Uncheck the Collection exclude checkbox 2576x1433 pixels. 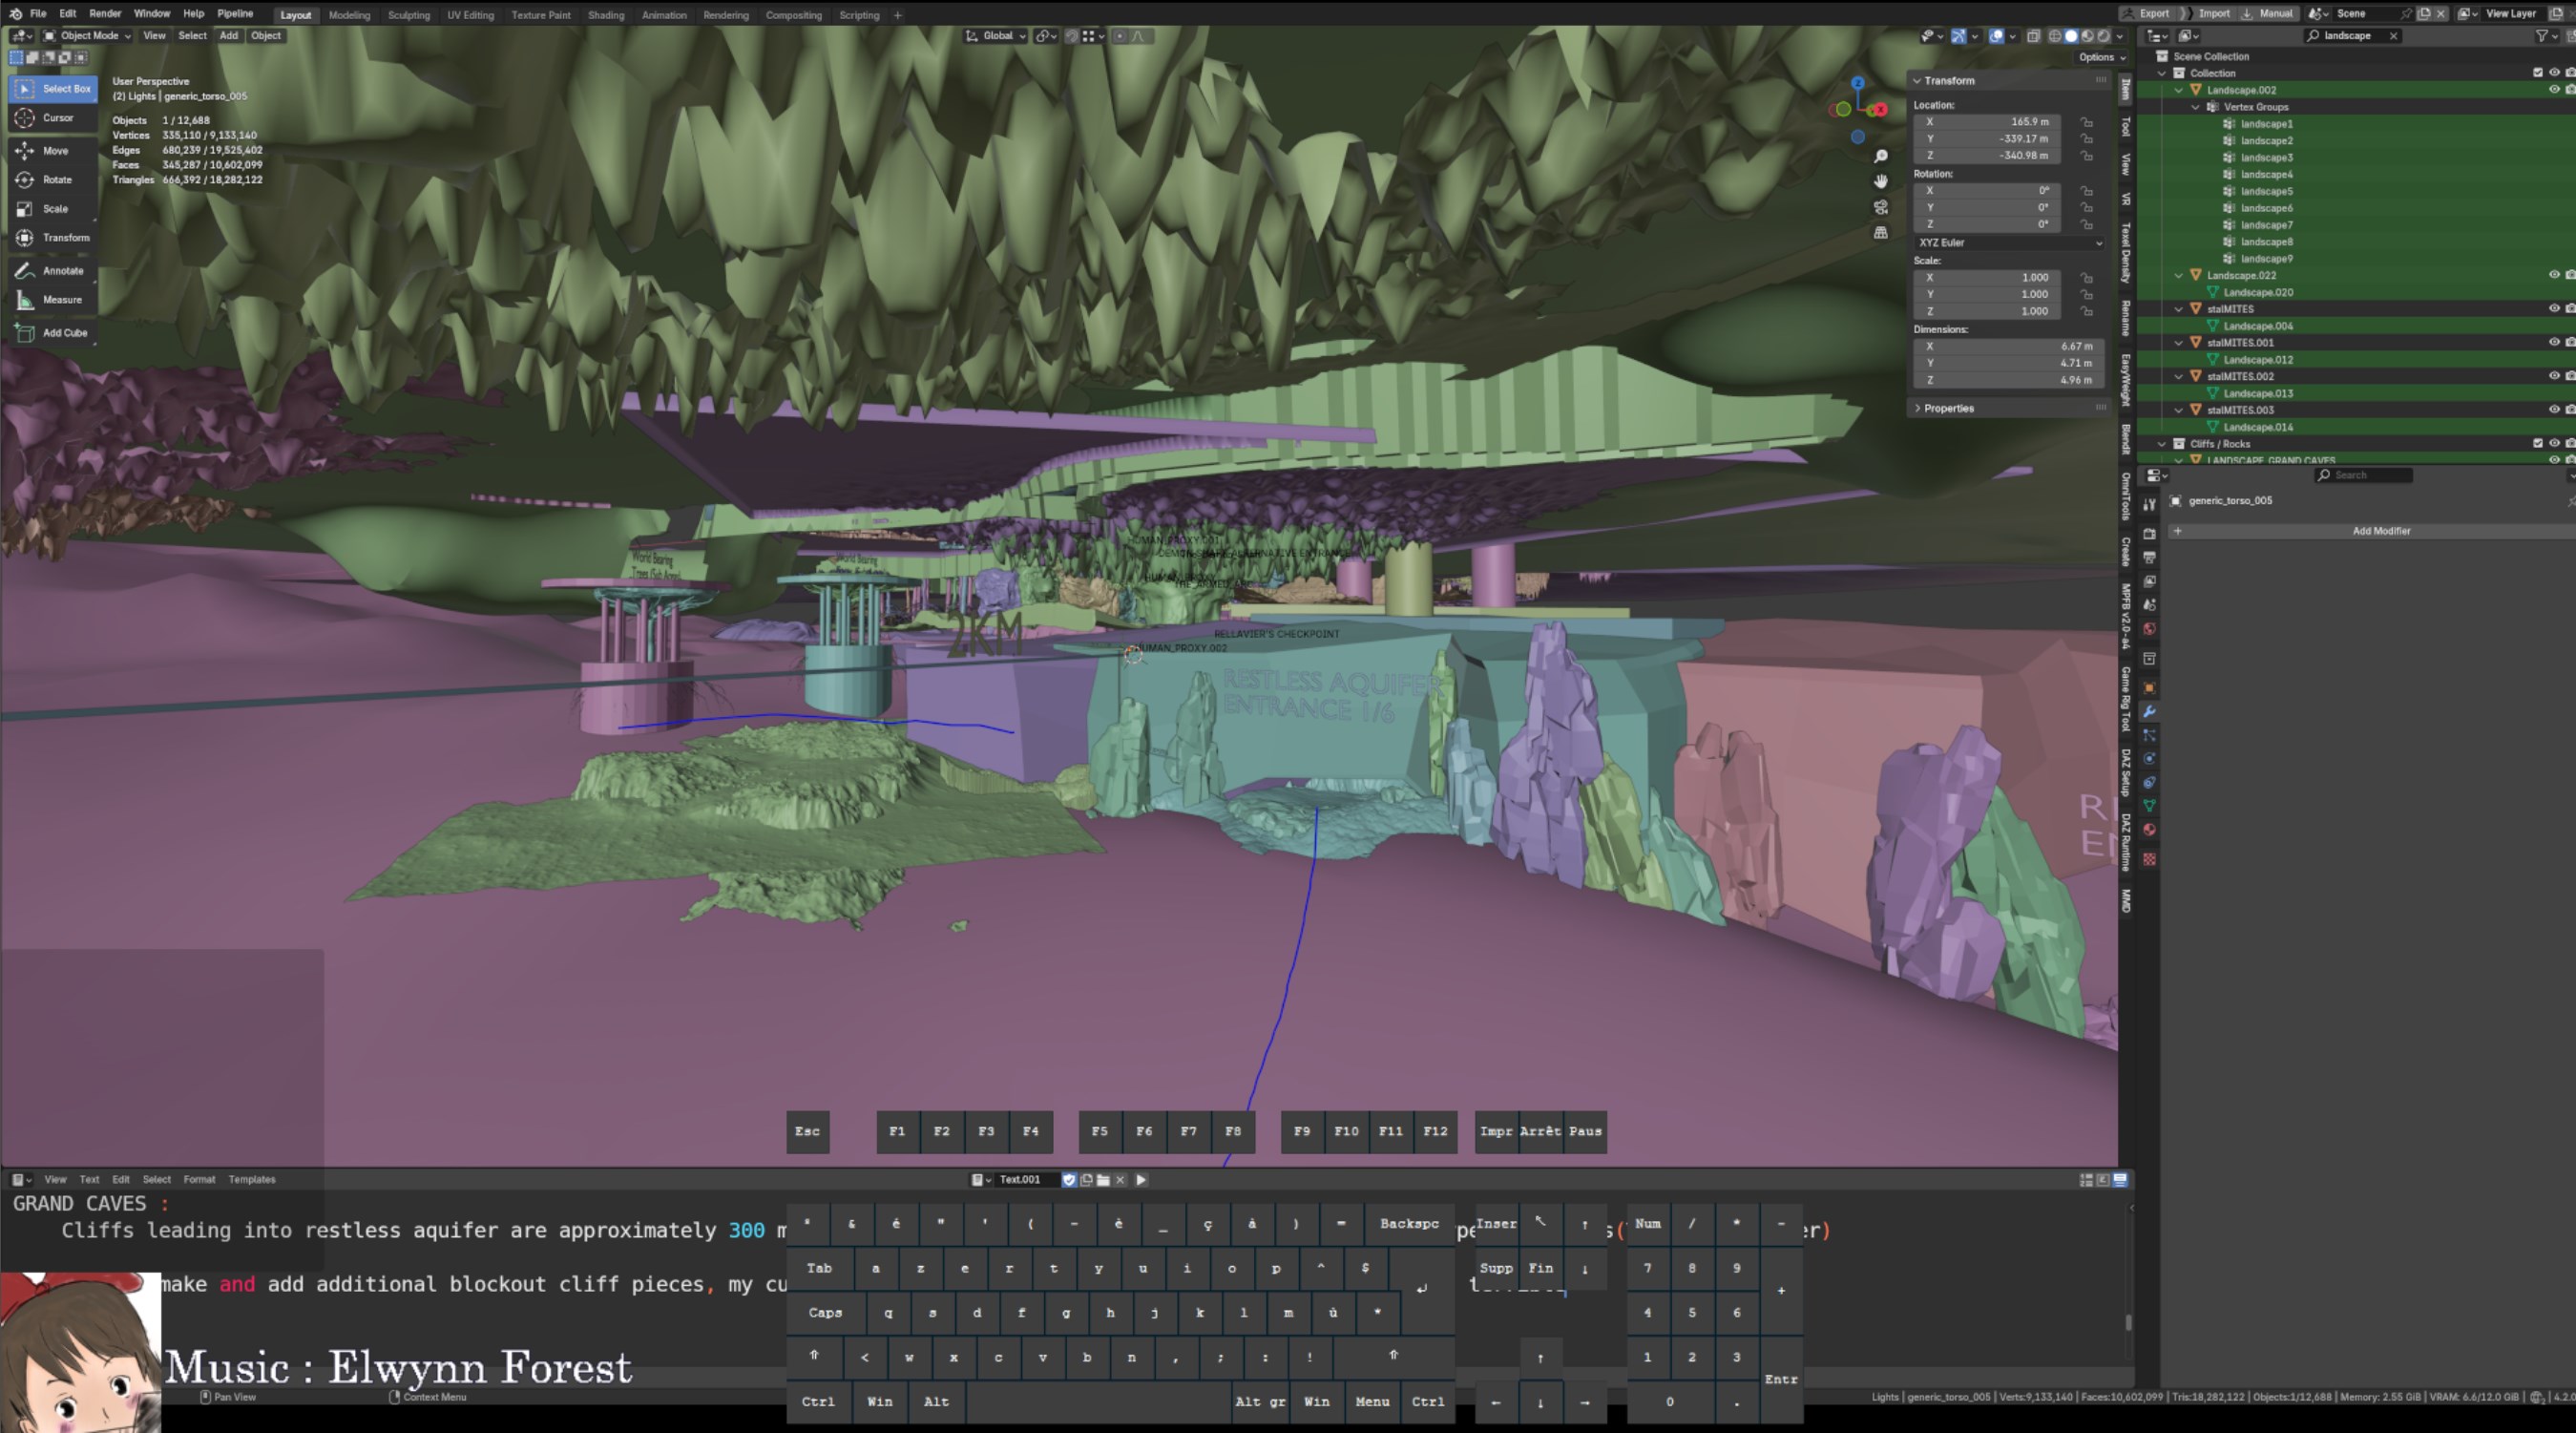[2537, 73]
